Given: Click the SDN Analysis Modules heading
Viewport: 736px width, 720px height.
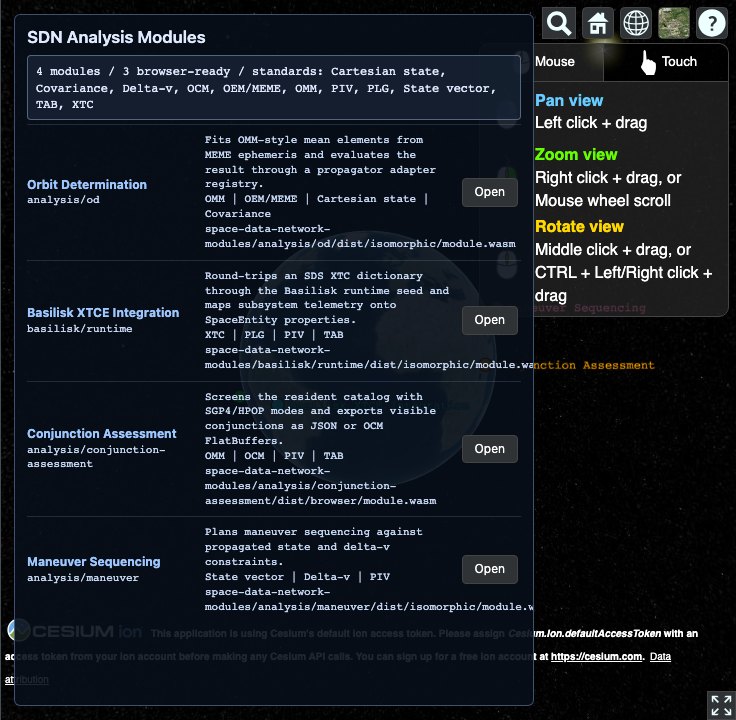Looking at the screenshot, I should pyautogui.click(x=116, y=37).
